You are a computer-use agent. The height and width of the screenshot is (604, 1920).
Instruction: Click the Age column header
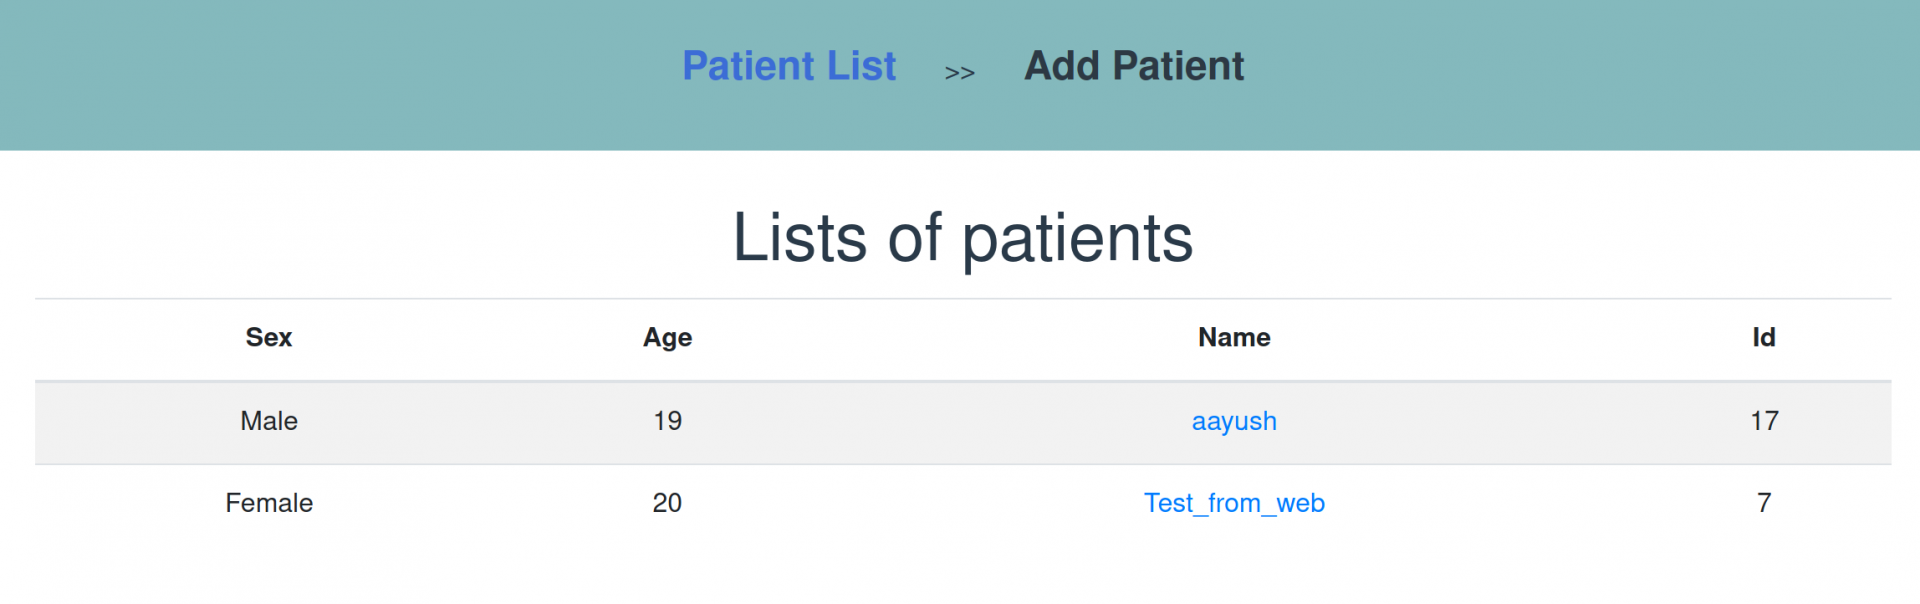click(x=667, y=338)
